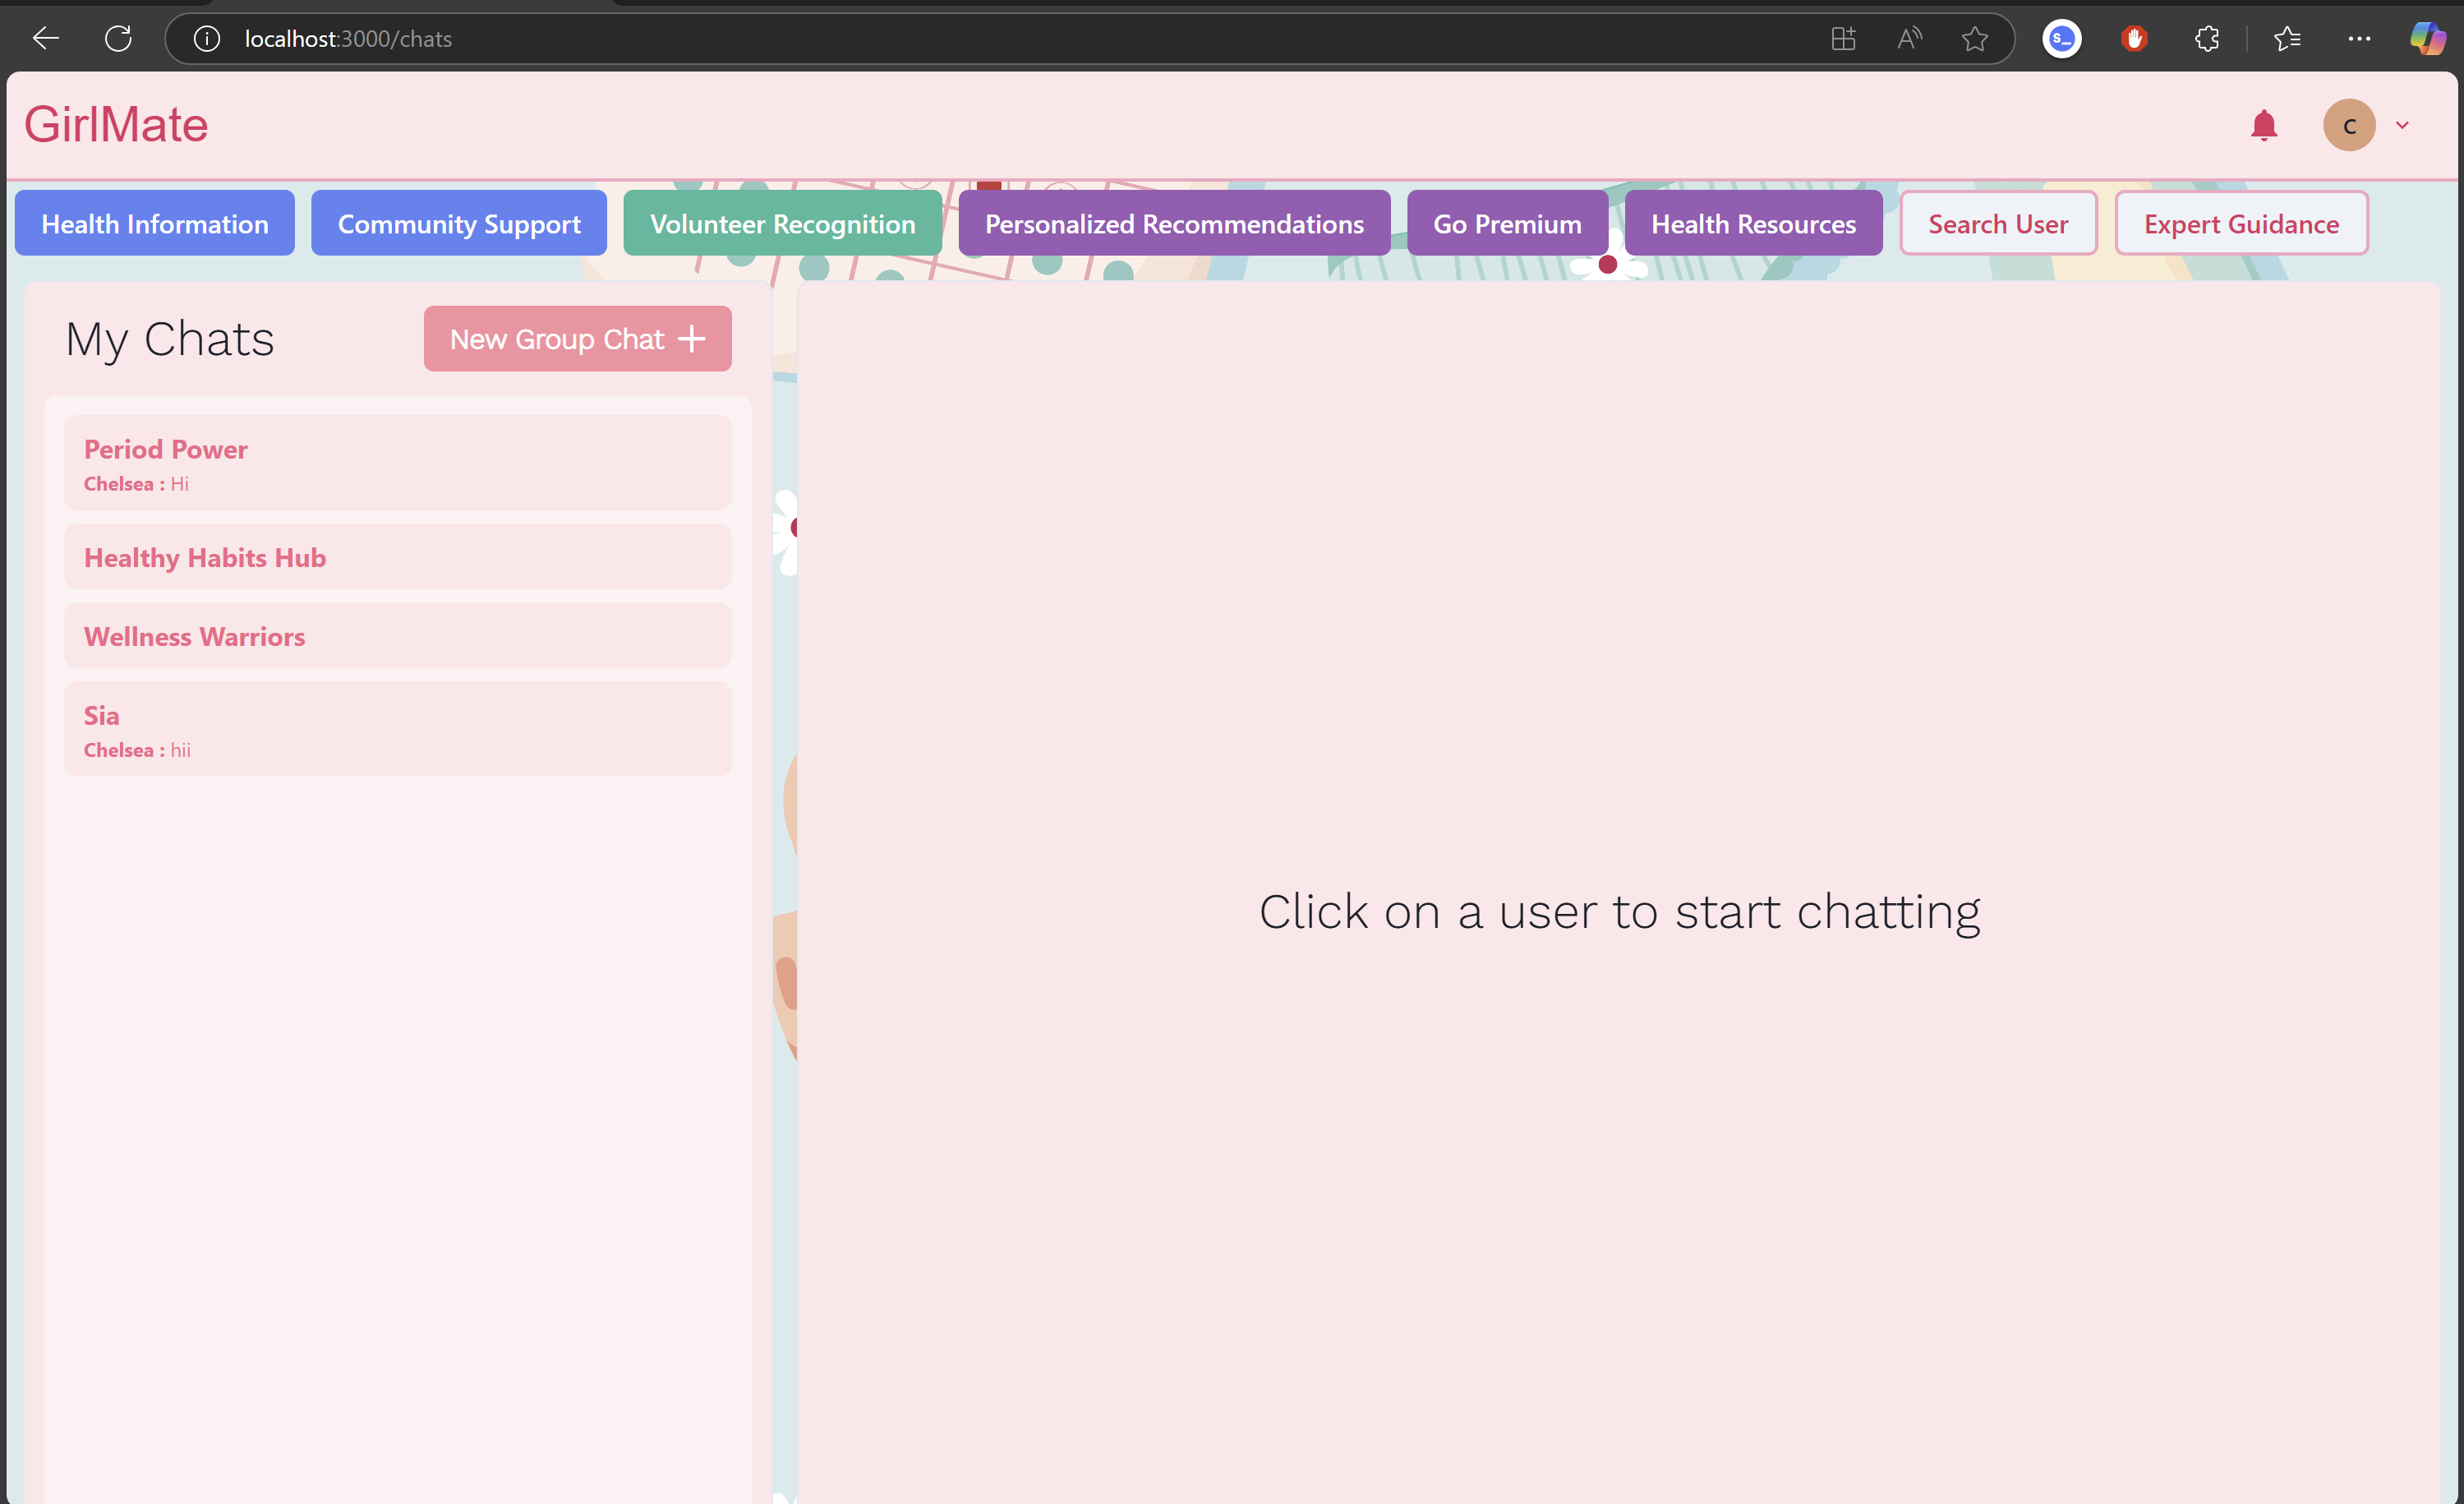The image size is (2464, 1504).
Task: Click the browser address bar URL
Action: (348, 39)
